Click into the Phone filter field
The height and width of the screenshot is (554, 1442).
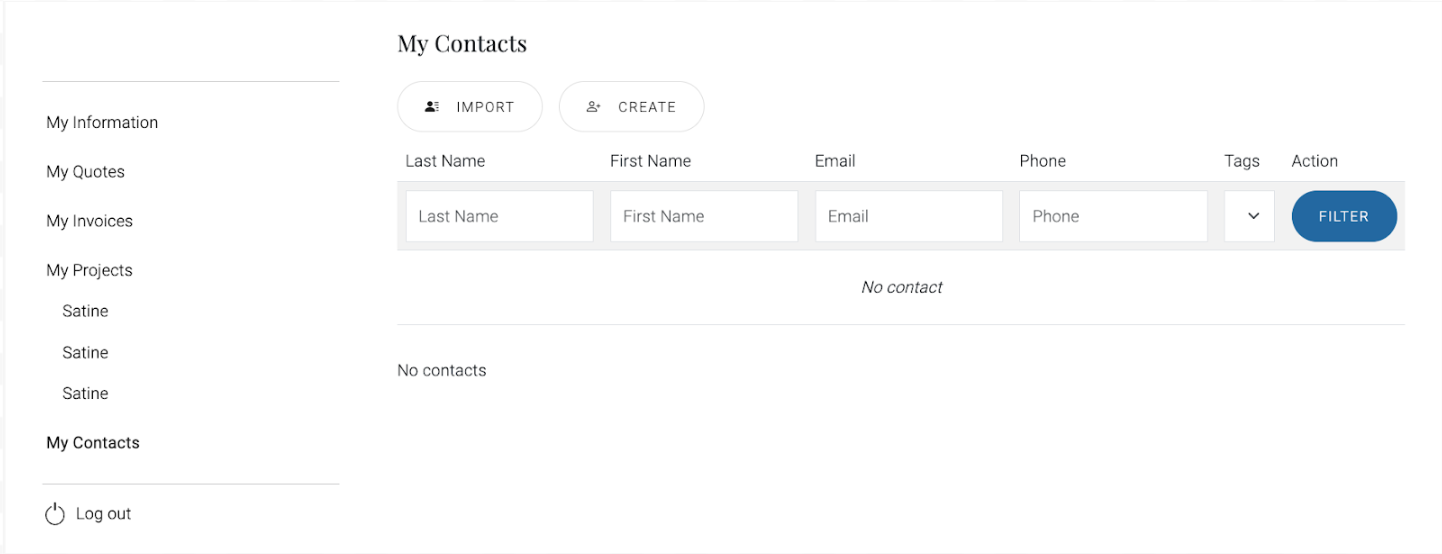1113,216
